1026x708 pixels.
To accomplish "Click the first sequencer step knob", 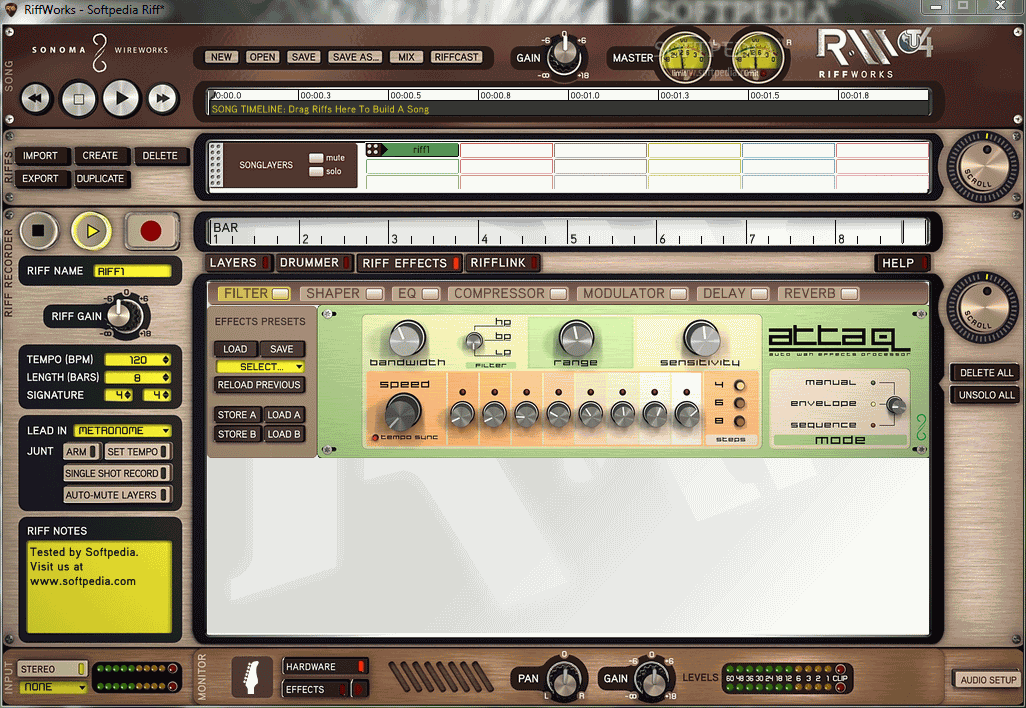I will pyautogui.click(x=462, y=415).
